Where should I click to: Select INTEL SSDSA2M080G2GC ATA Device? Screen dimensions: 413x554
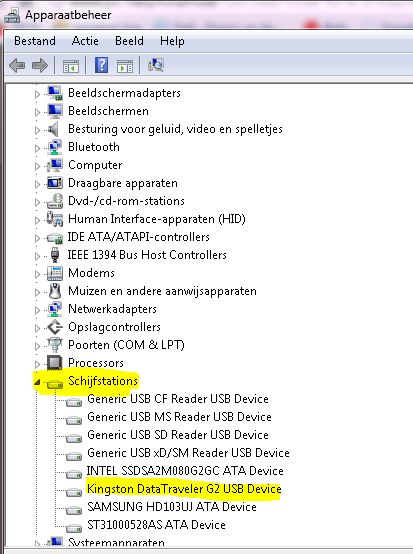(185, 471)
